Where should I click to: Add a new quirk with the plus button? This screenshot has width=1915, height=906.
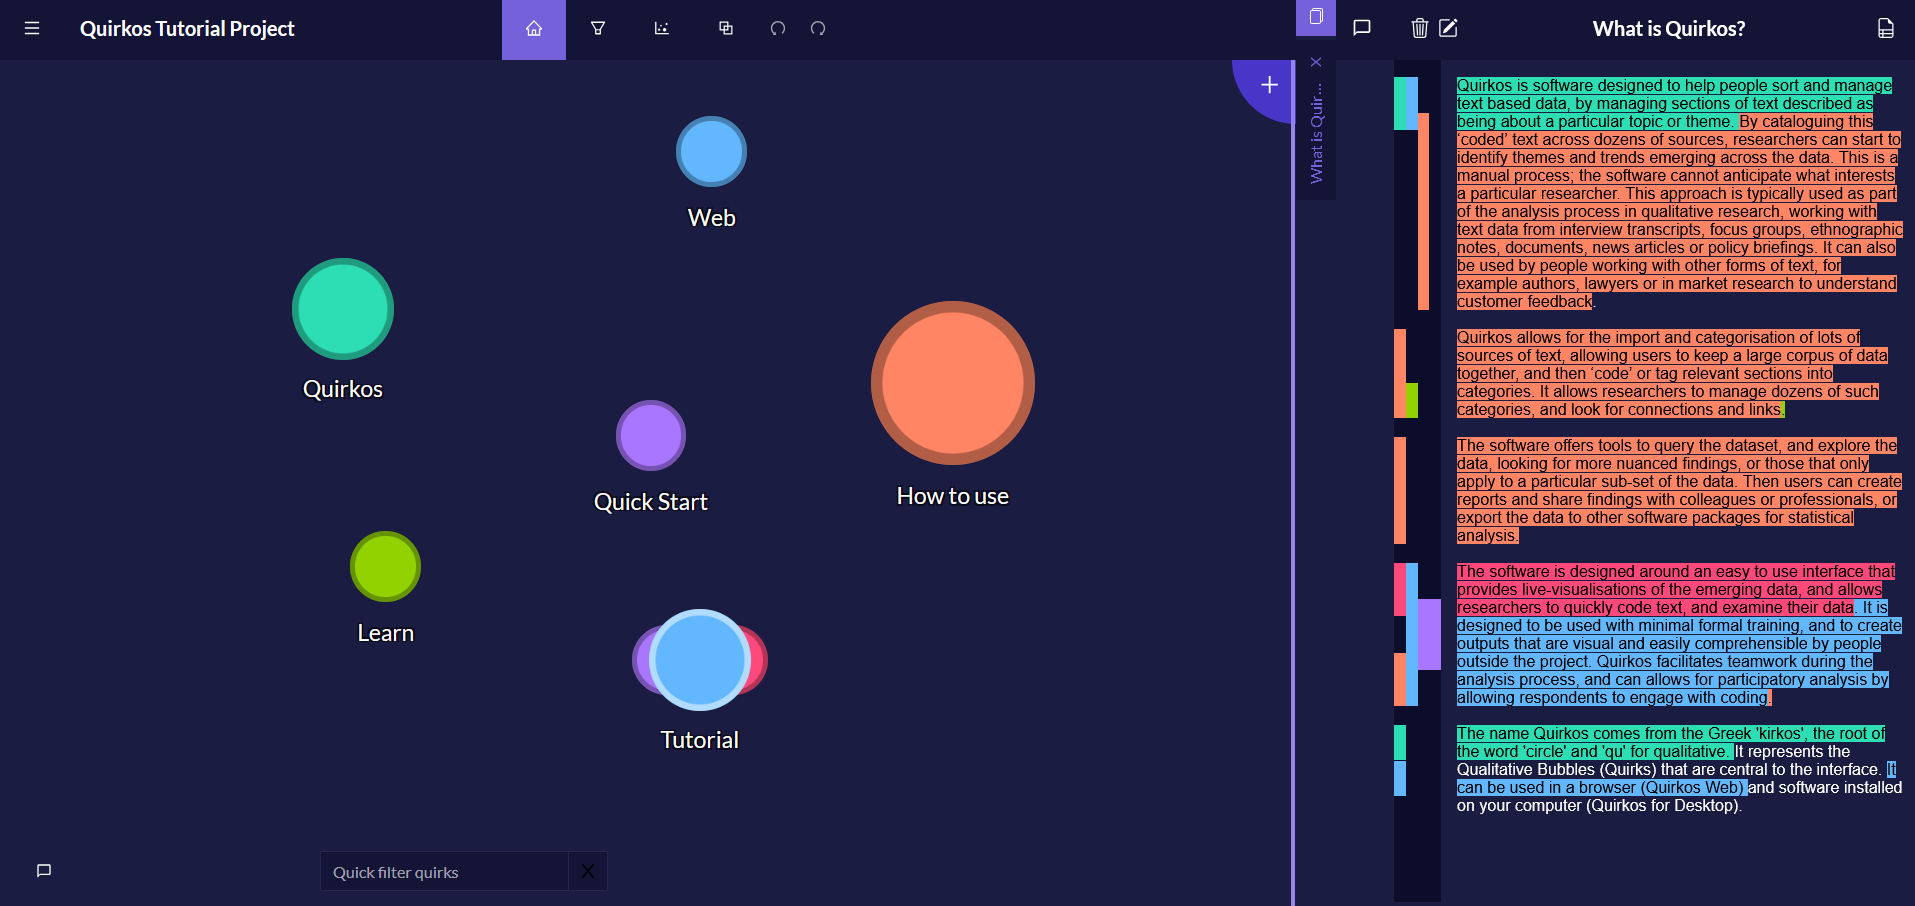tap(1268, 84)
